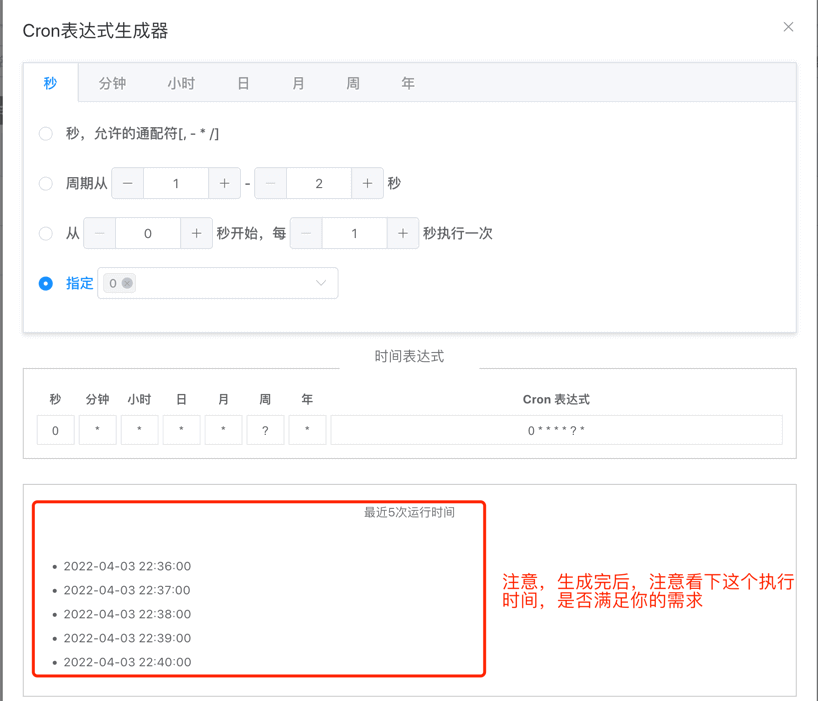Click the 秒 expression field showing 0
Image resolution: width=818 pixels, height=701 pixels.
(55, 431)
